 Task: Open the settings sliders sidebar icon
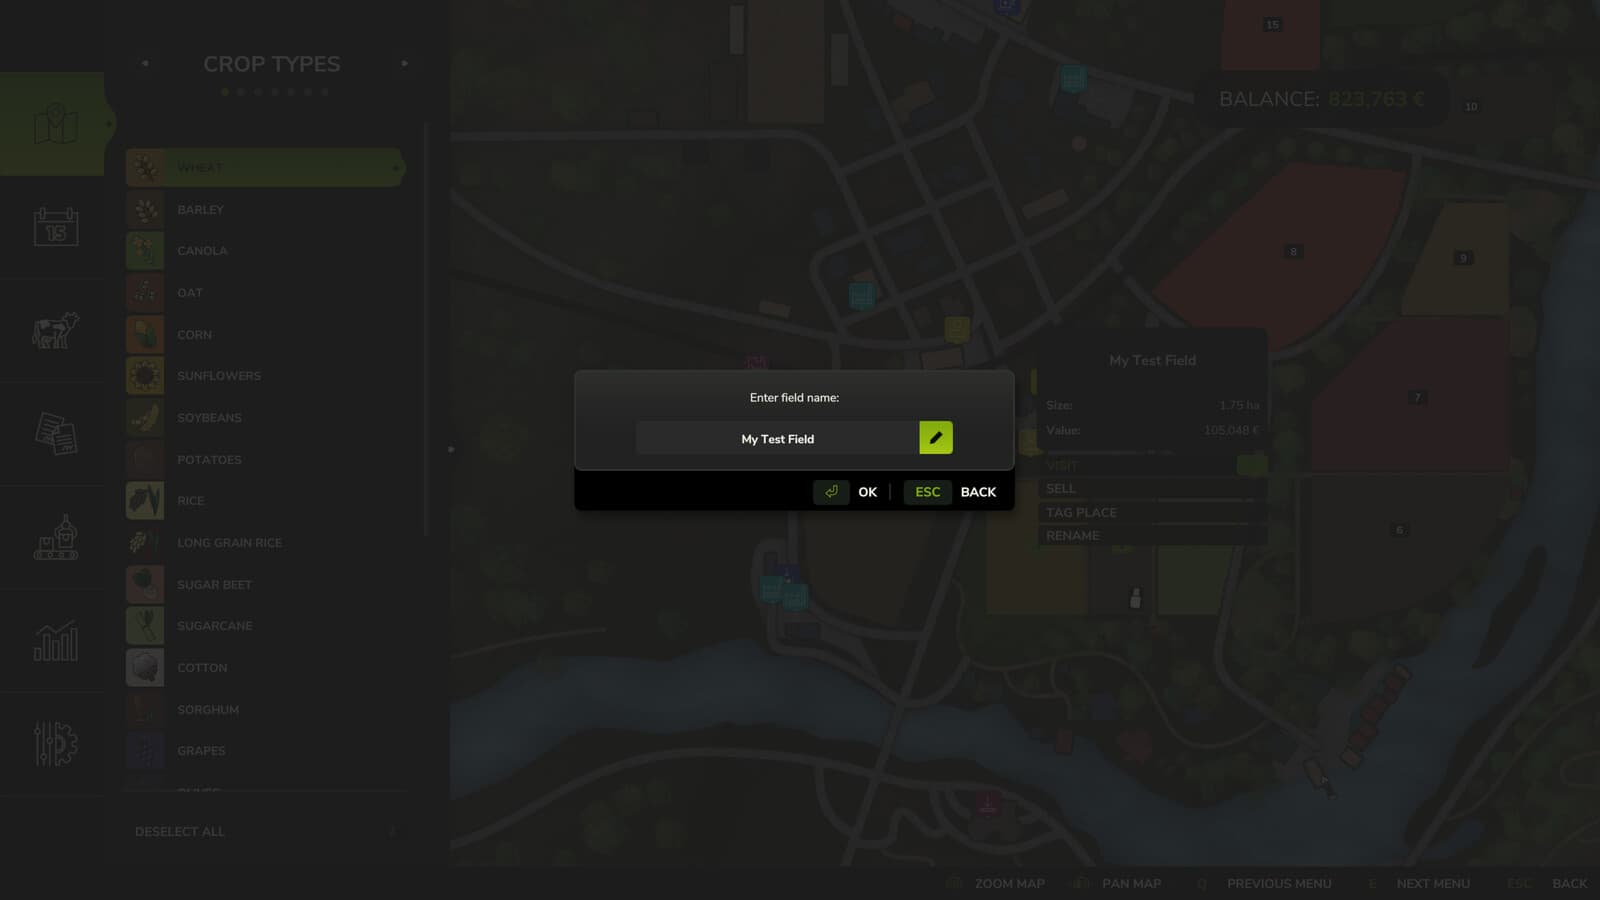pos(56,744)
